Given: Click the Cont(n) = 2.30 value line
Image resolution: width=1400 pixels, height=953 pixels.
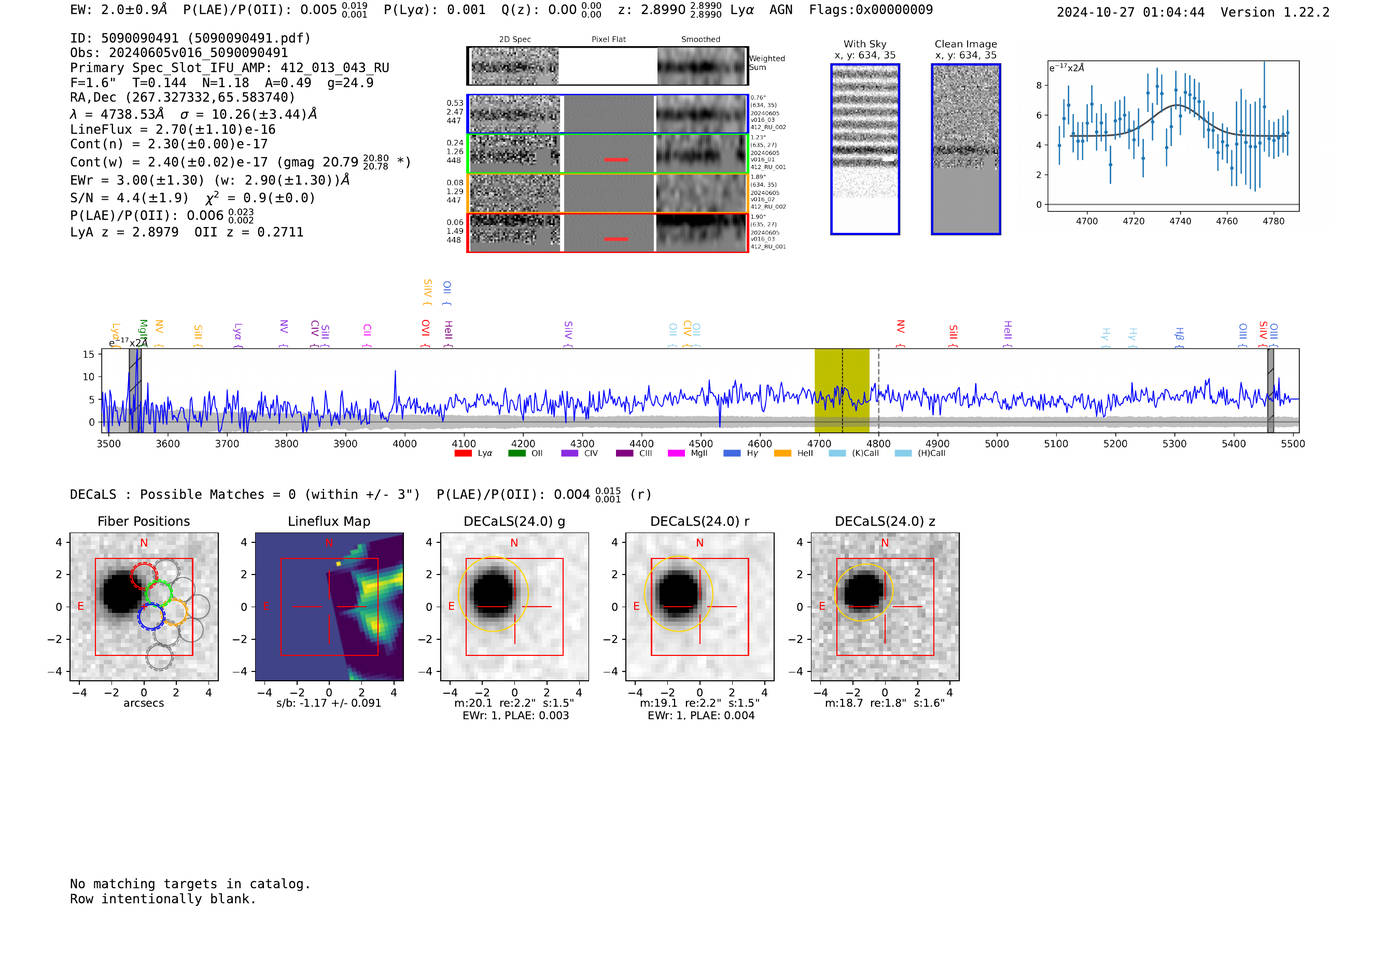Looking at the screenshot, I should 169,144.
